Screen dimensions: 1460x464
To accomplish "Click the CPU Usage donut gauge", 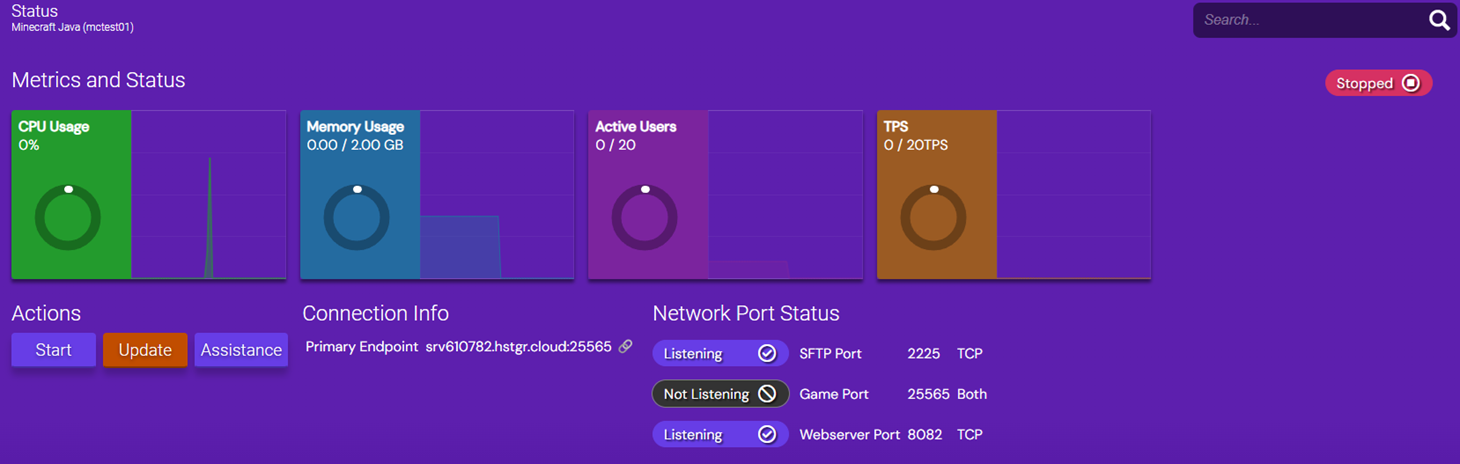I will 68,218.
